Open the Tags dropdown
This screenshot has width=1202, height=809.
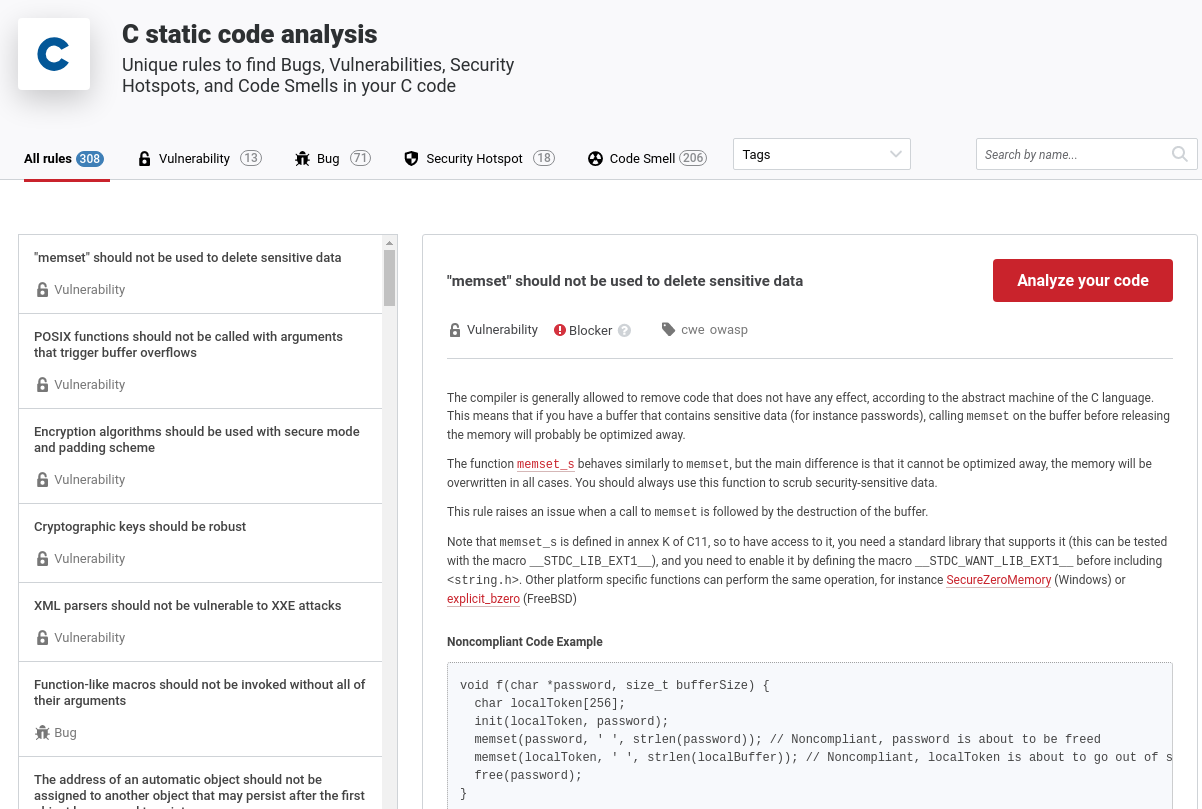click(820, 154)
